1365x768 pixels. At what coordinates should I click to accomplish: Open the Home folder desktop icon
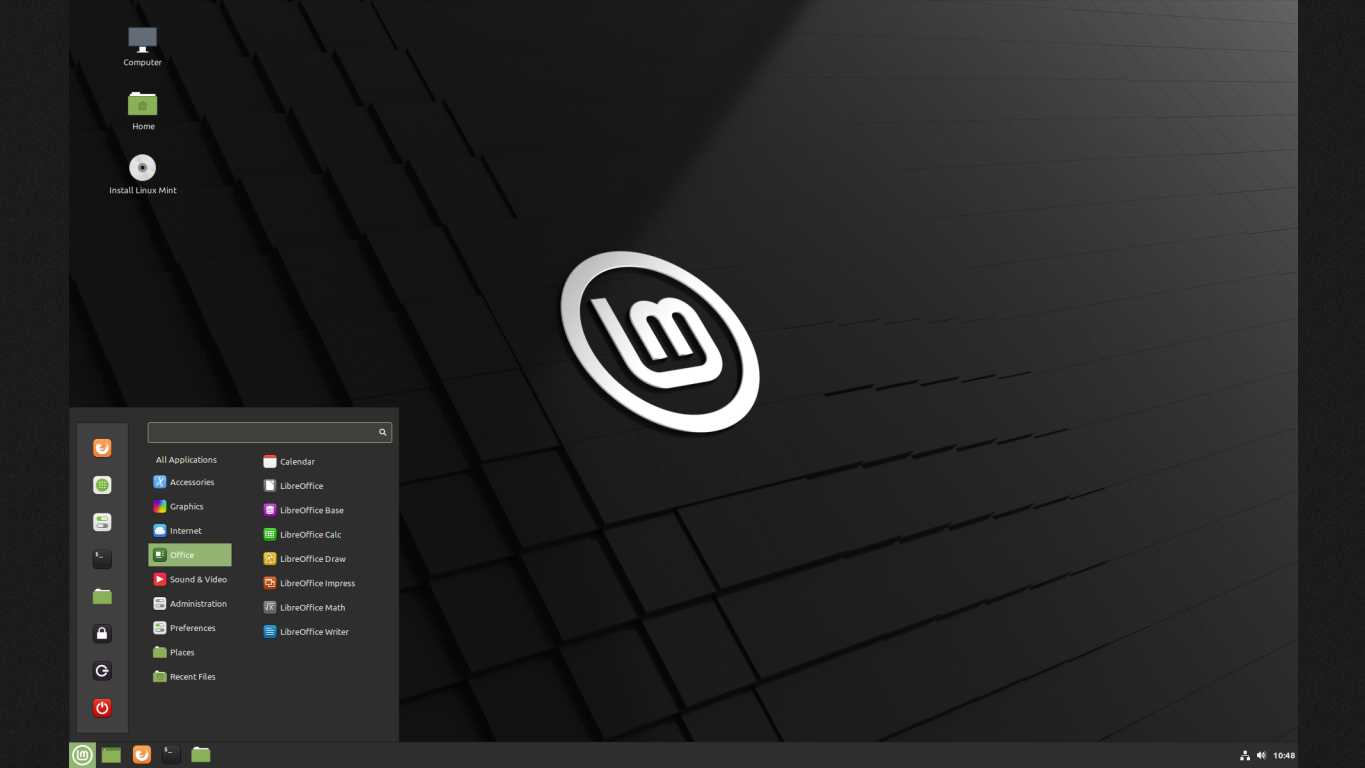[x=143, y=110]
